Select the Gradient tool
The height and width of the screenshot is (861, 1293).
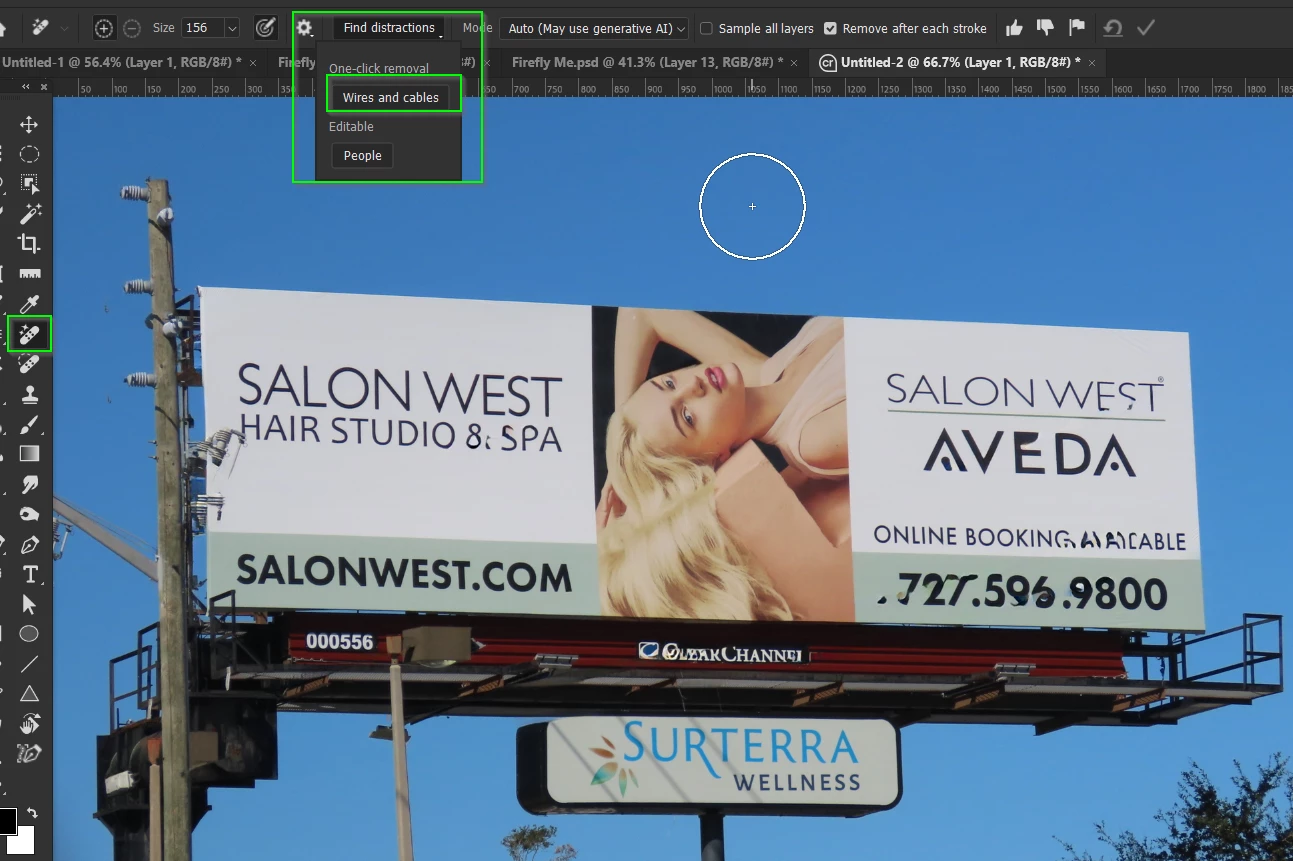pyautogui.click(x=29, y=454)
